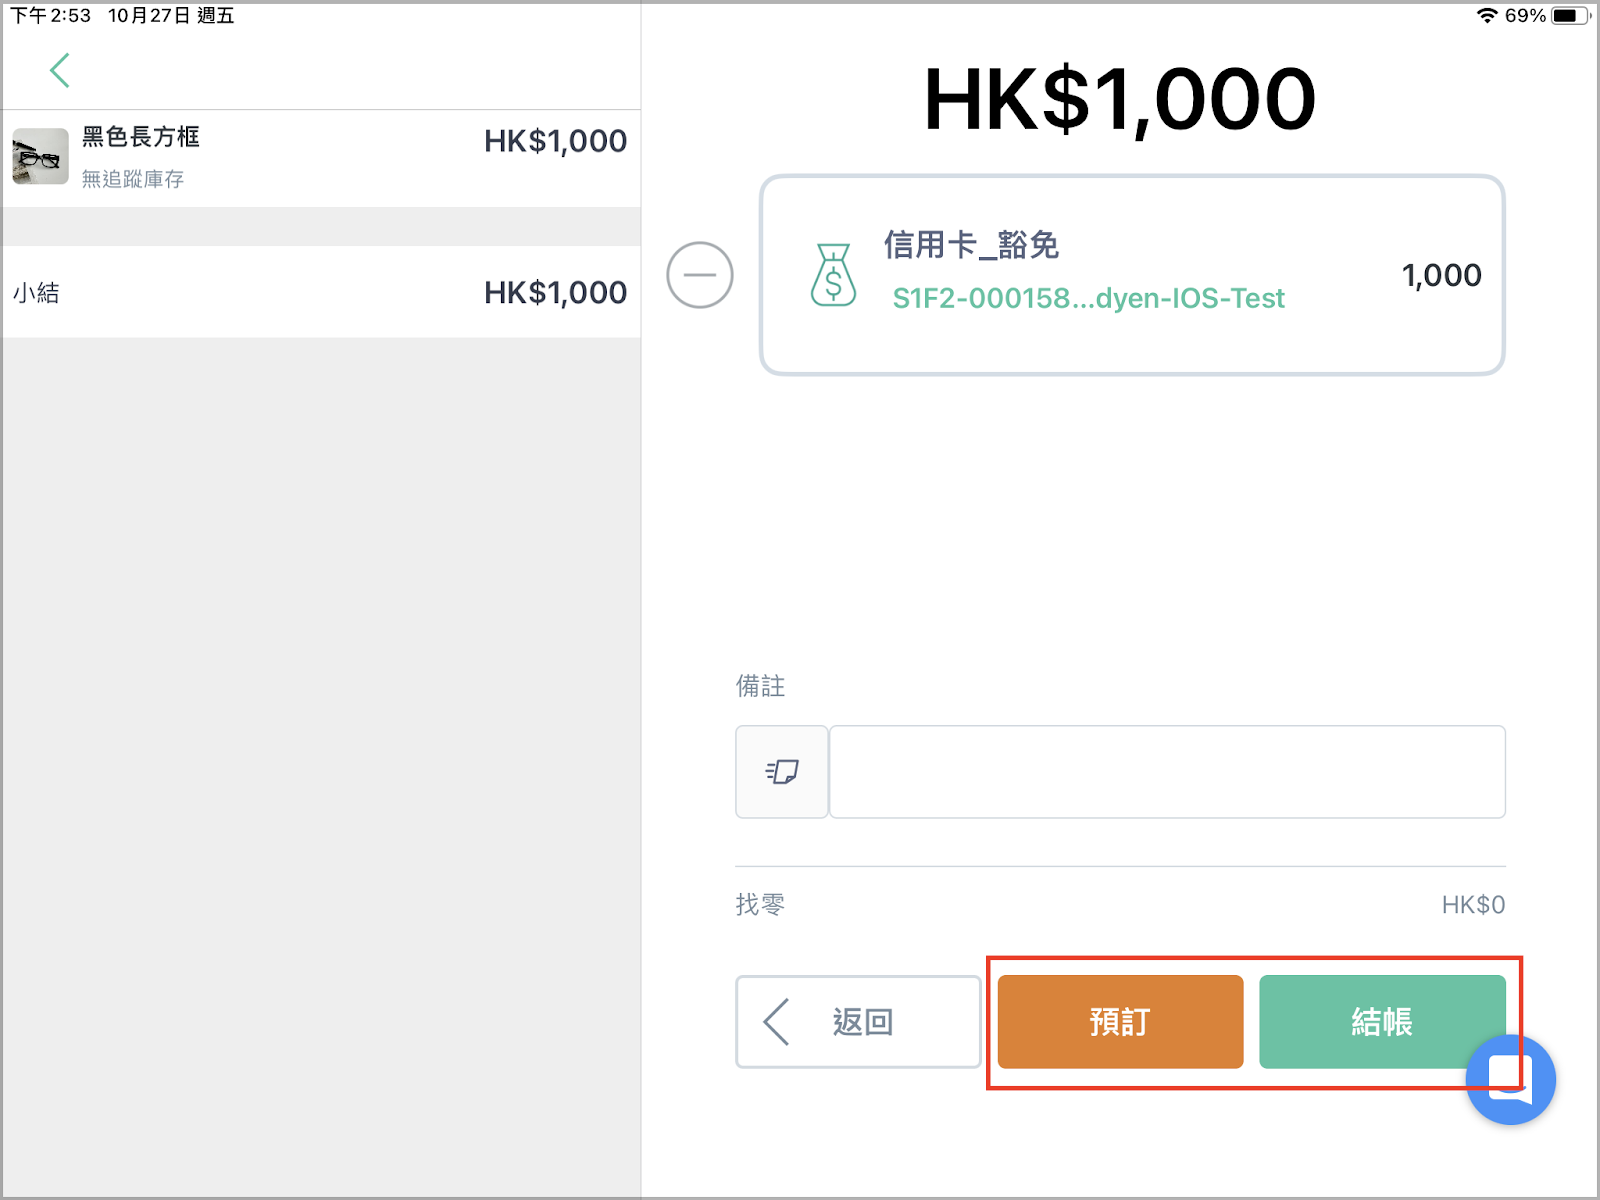Click the orange 預訂 button
The width and height of the screenshot is (1600, 1200).
(1120, 1022)
